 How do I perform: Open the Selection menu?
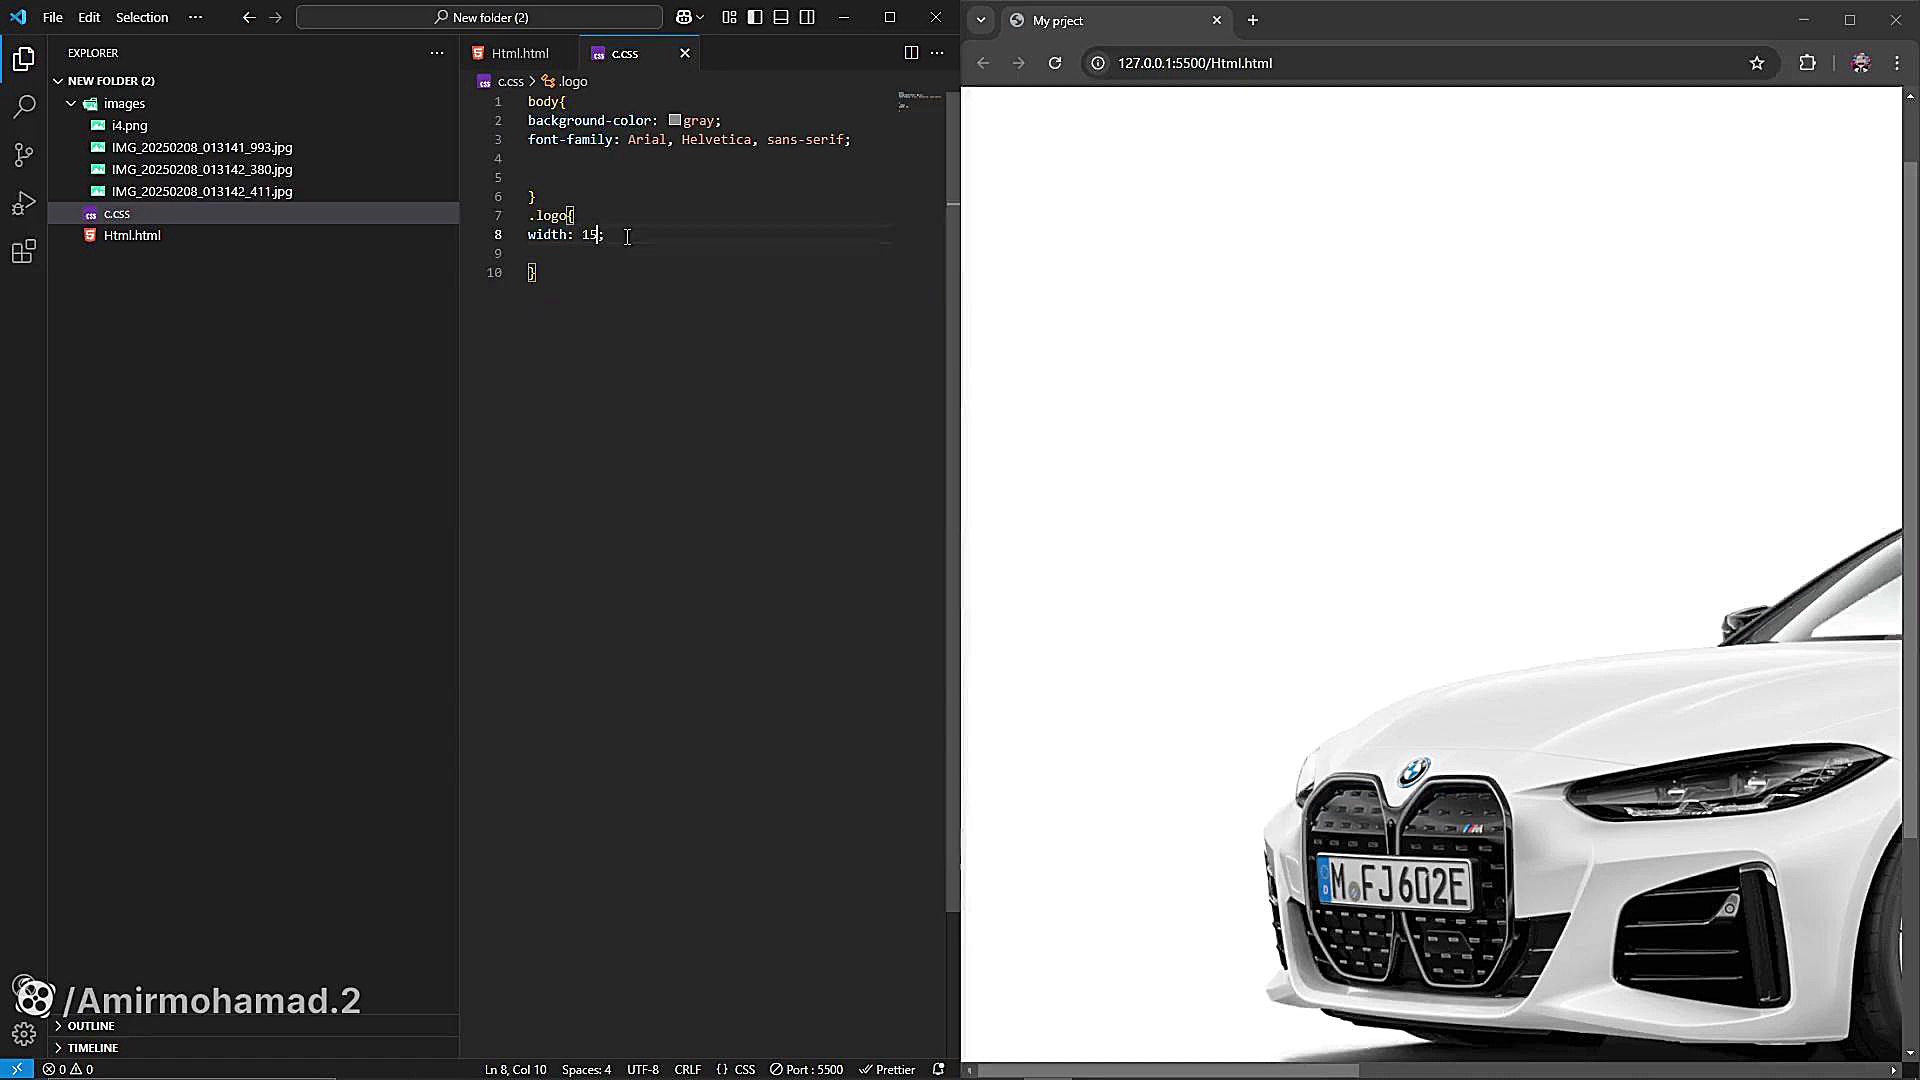[142, 17]
